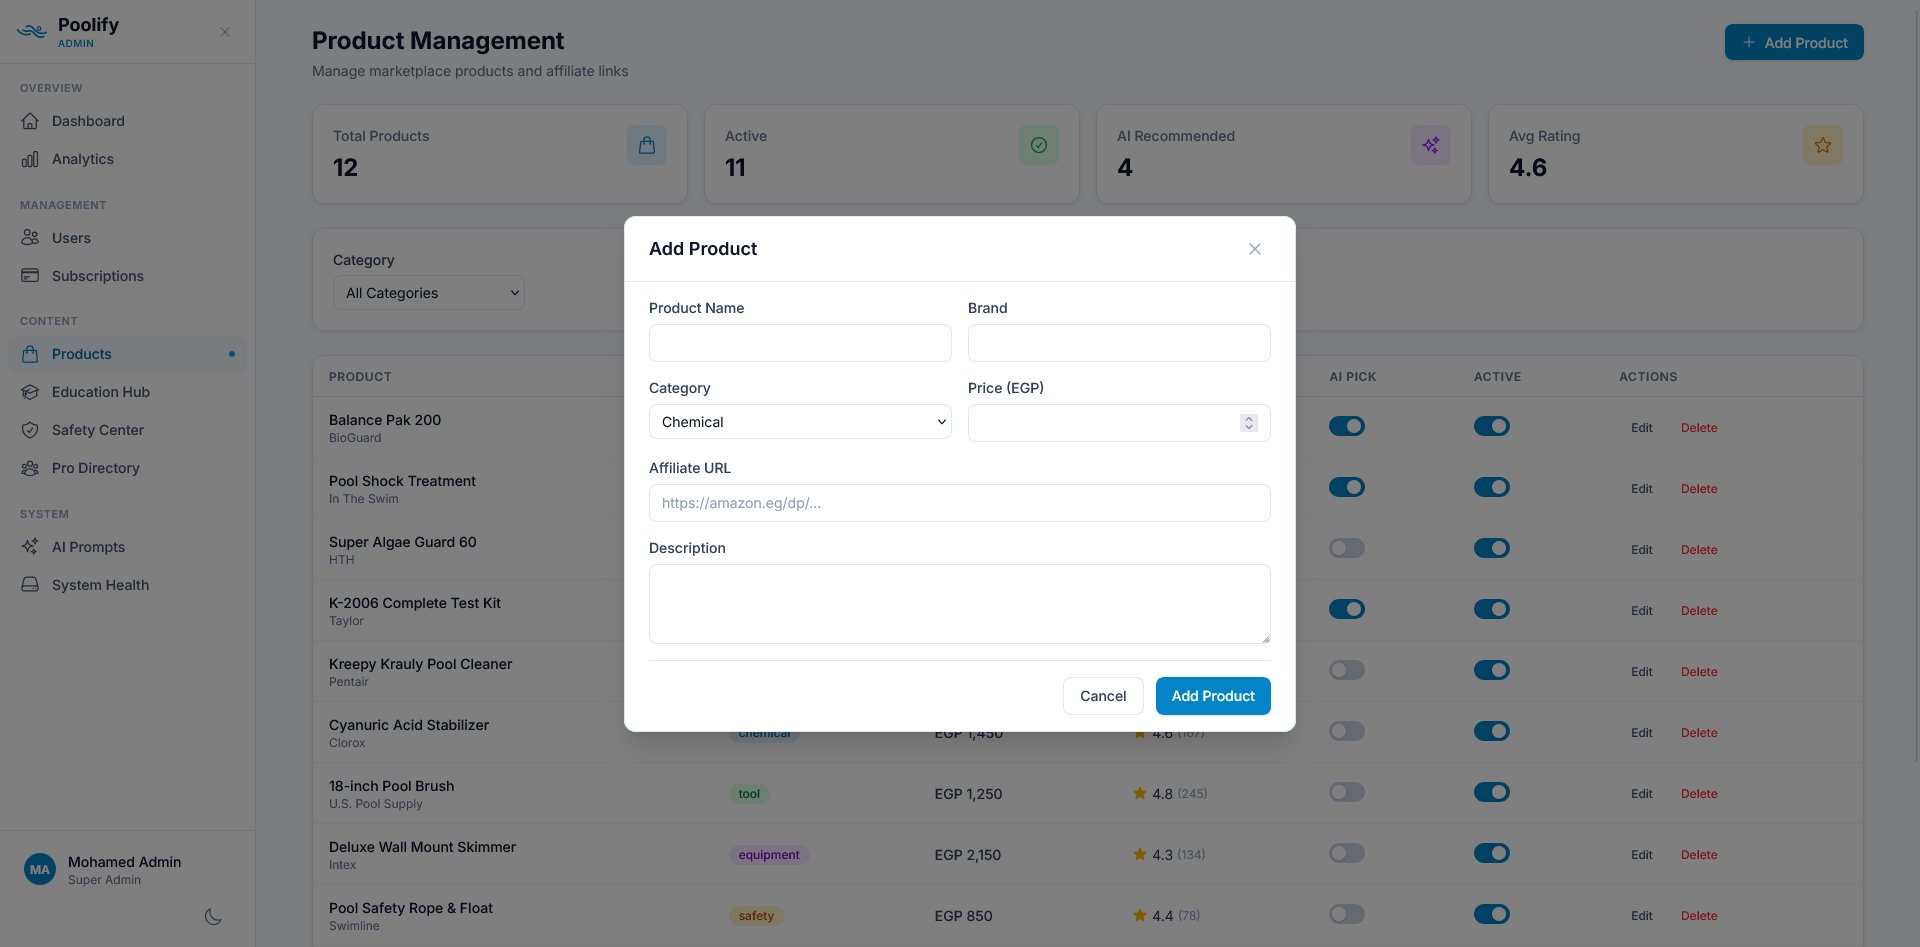Open the AI Prompts sparkle icon
This screenshot has width=1920, height=947.
[x=31, y=547]
